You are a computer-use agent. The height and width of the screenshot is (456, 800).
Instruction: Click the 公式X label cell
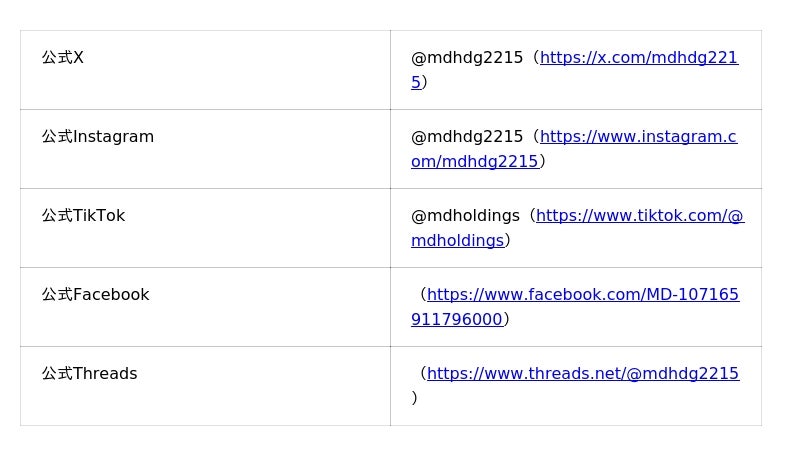(63, 58)
